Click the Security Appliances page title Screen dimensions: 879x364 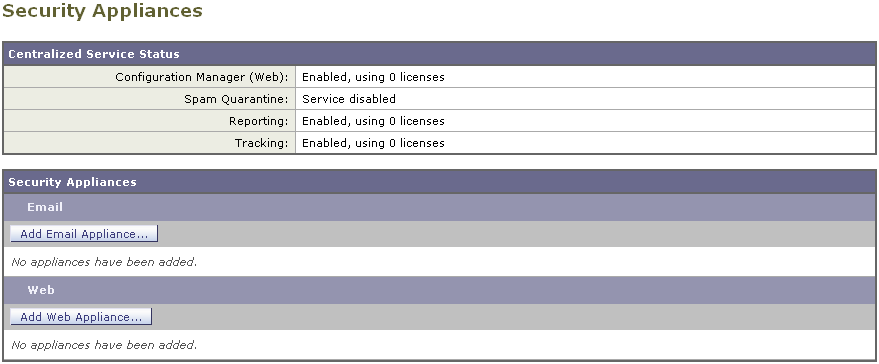tap(102, 11)
